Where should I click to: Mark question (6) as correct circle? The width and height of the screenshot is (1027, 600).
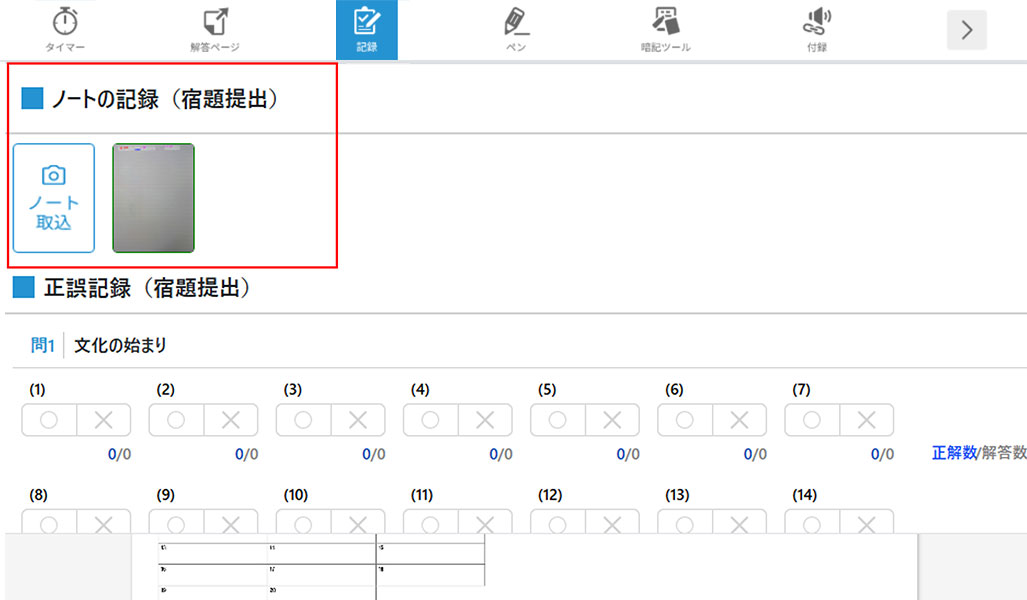pyautogui.click(x=684, y=421)
